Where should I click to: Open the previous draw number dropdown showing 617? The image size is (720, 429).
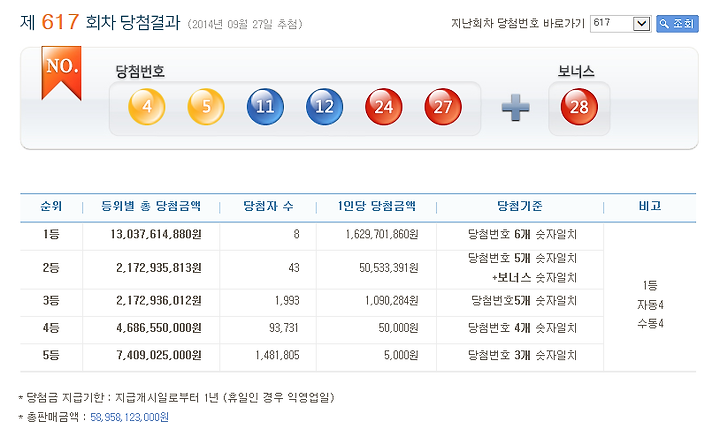[x=620, y=23]
